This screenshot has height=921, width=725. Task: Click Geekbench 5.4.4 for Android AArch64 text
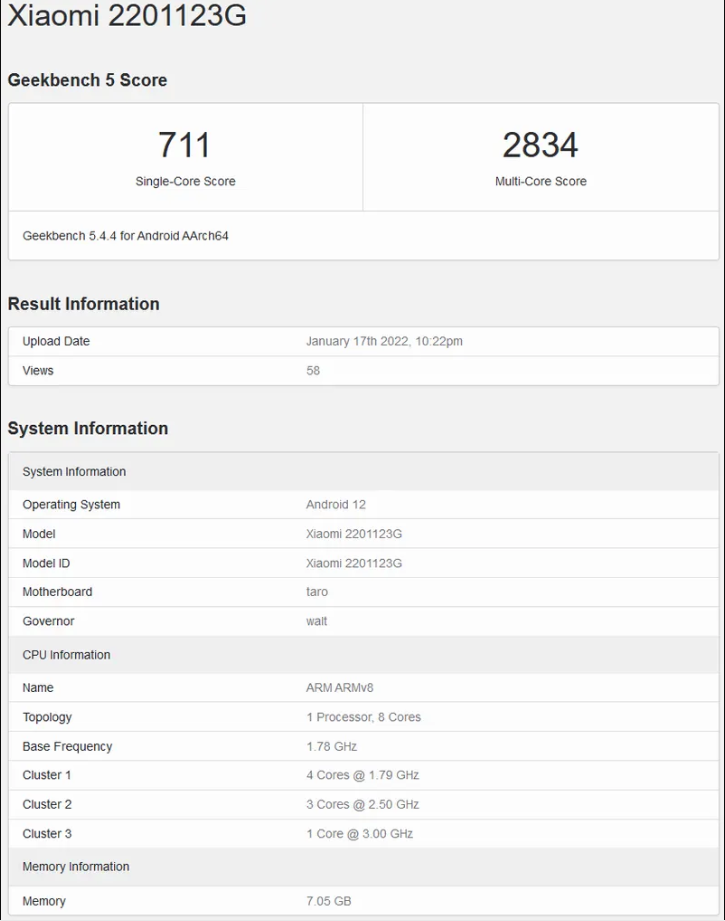point(125,236)
